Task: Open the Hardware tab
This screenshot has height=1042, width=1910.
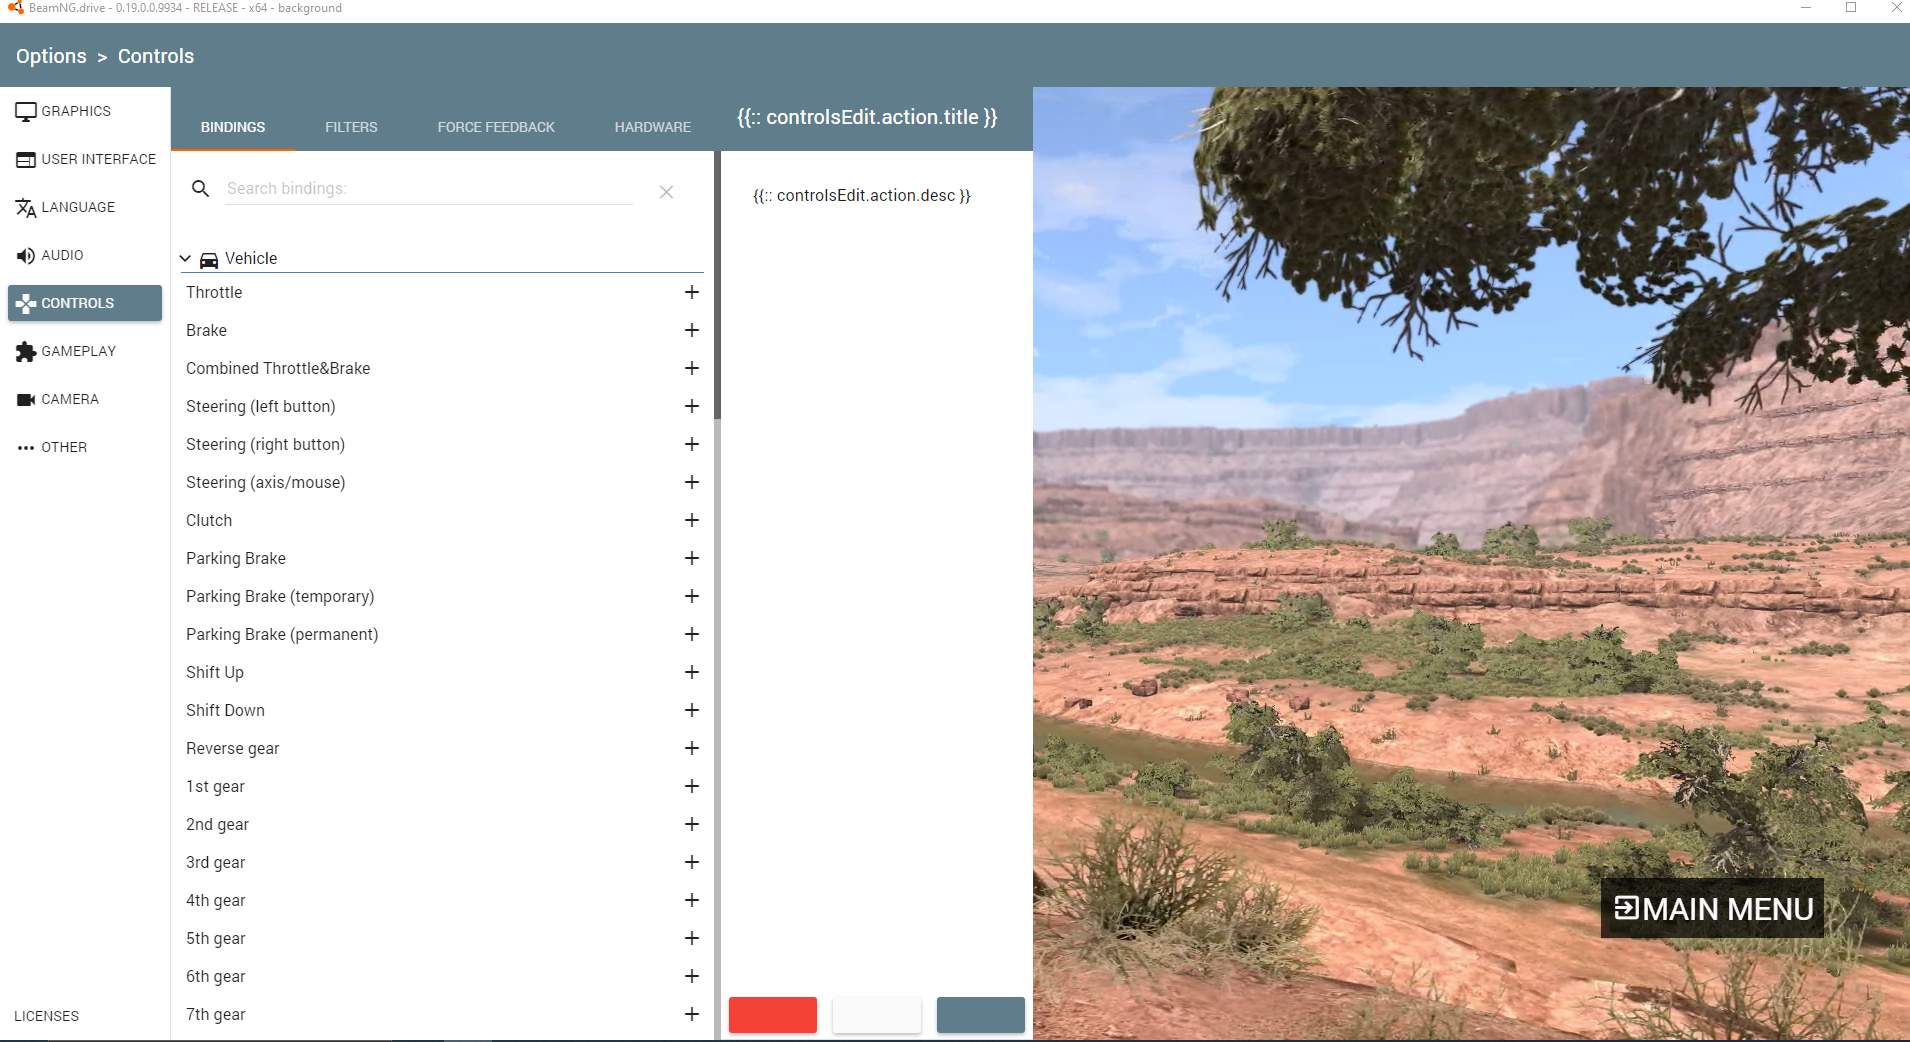Action: (653, 127)
